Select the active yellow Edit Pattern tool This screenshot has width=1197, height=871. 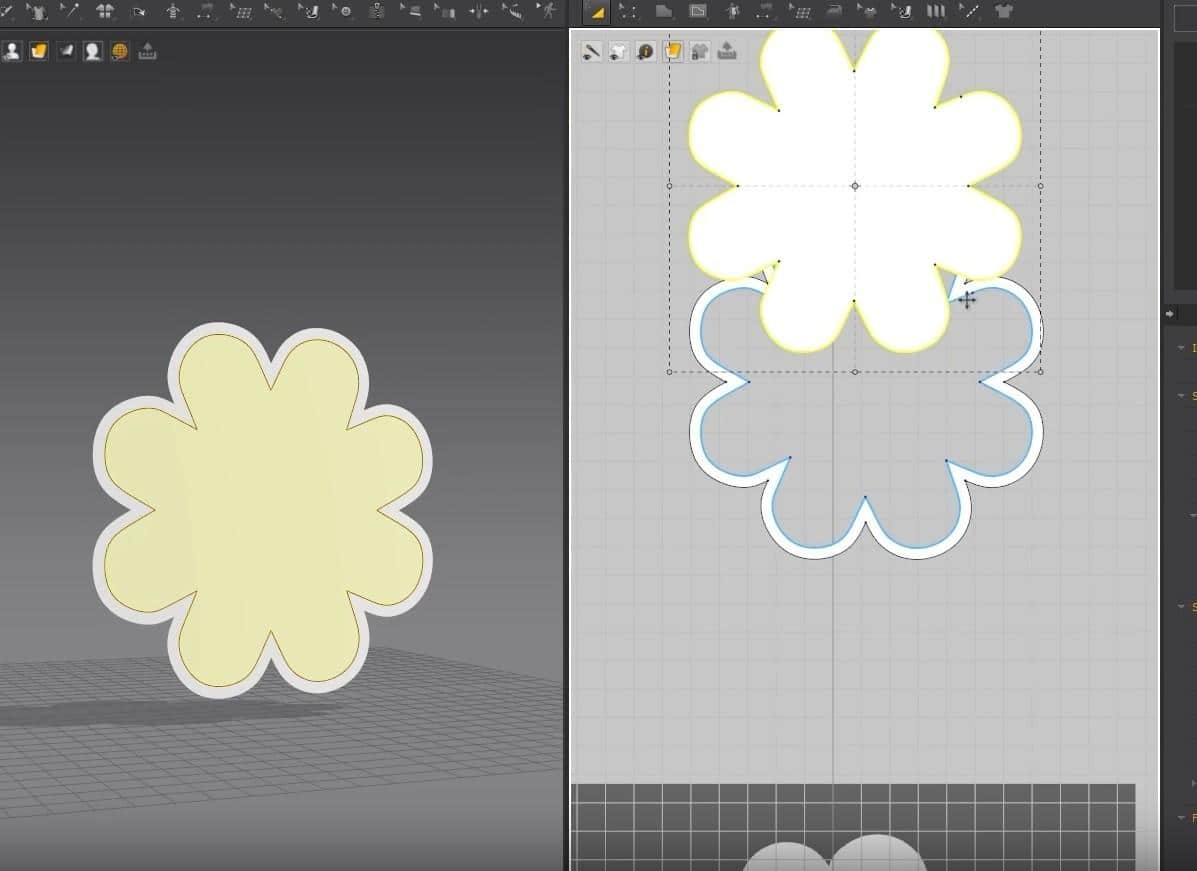click(596, 11)
